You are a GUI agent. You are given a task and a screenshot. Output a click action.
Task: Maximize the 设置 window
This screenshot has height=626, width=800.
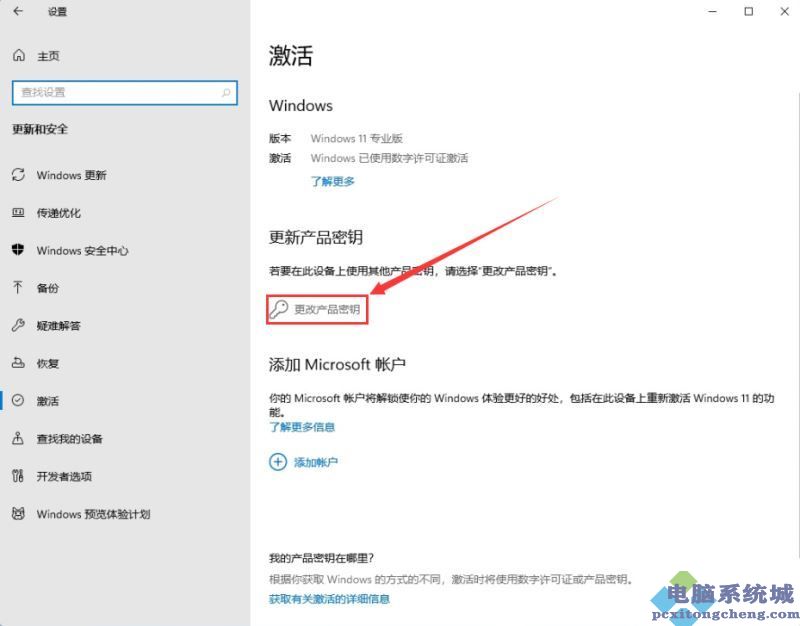[x=748, y=11]
